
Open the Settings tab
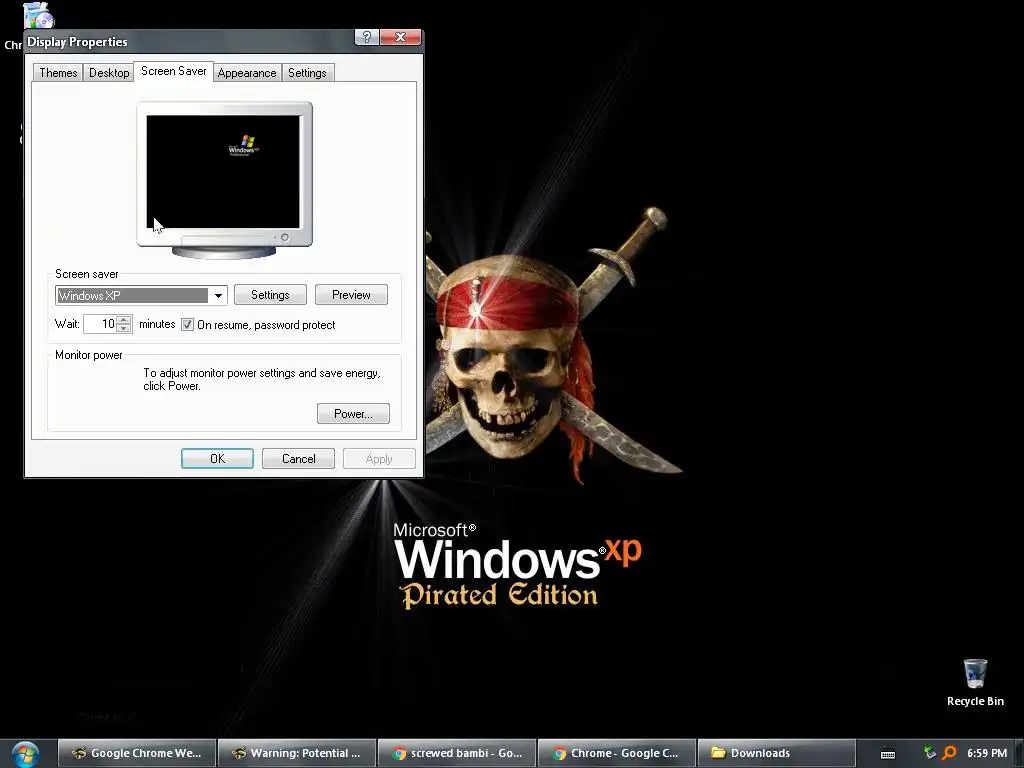tap(307, 72)
